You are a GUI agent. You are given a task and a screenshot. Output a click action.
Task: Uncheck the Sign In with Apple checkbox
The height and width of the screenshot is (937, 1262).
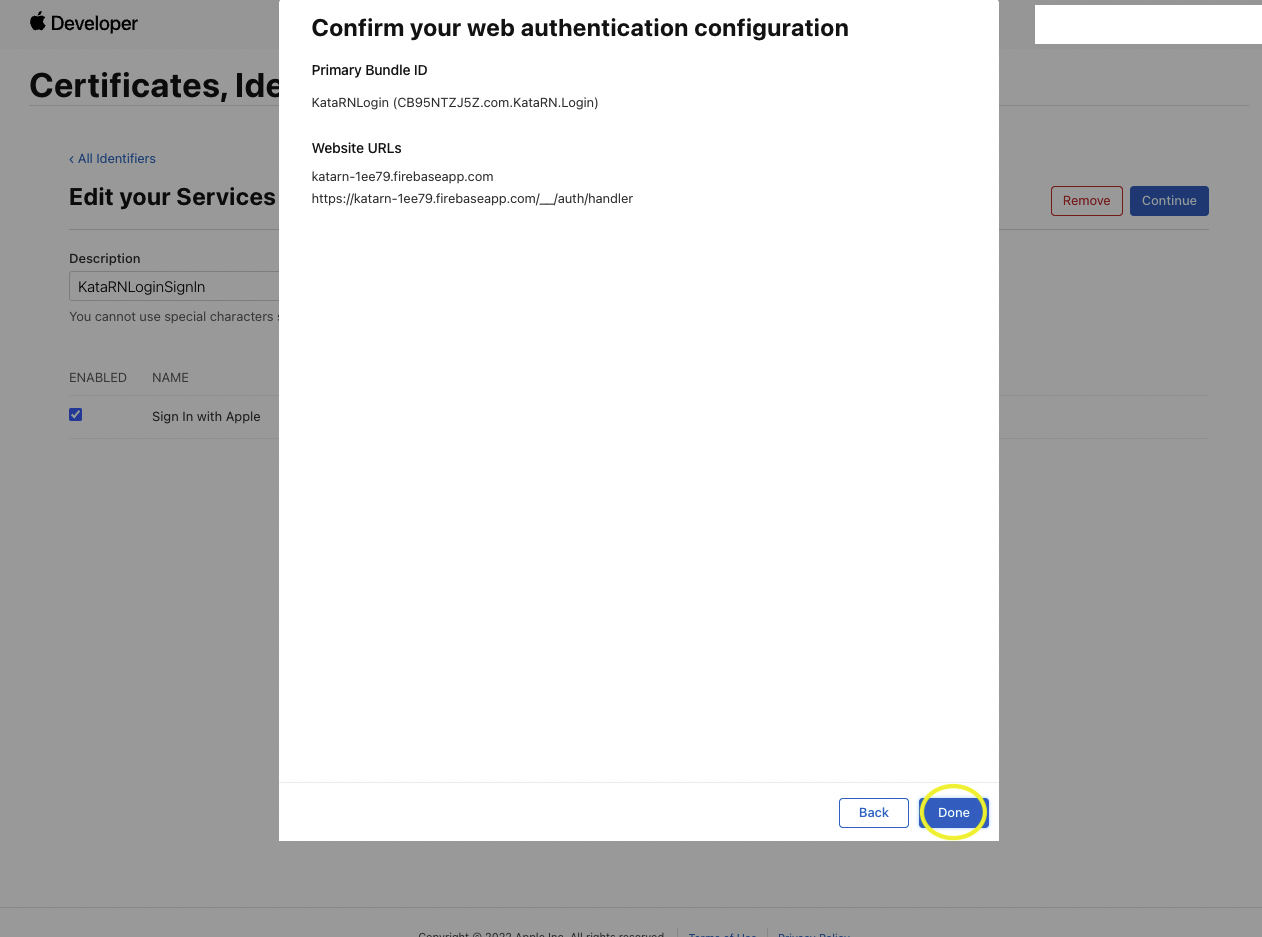tap(76, 414)
